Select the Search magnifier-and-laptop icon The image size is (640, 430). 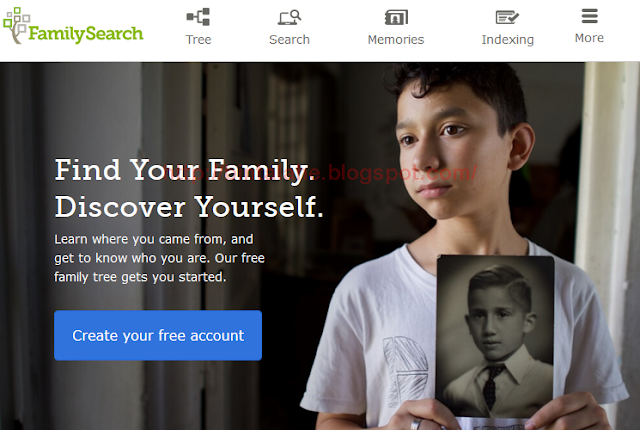pyautogui.click(x=289, y=18)
